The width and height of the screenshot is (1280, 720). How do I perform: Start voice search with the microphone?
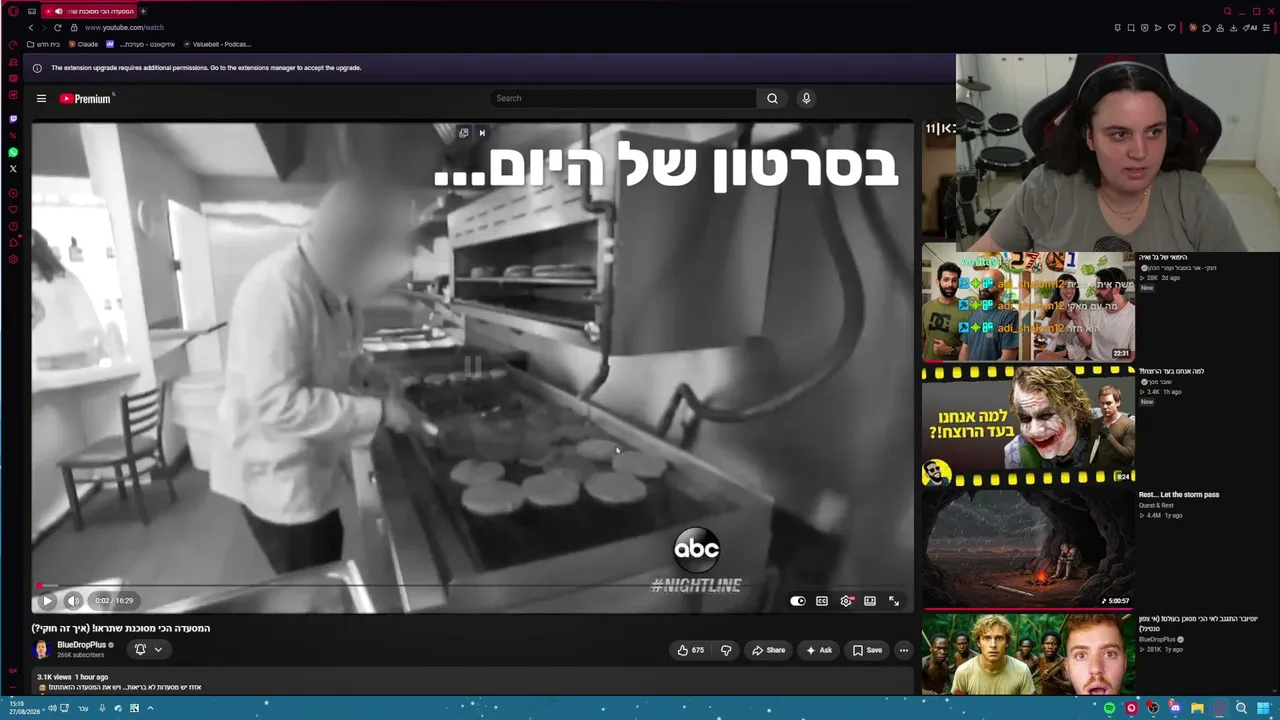pyautogui.click(x=806, y=98)
